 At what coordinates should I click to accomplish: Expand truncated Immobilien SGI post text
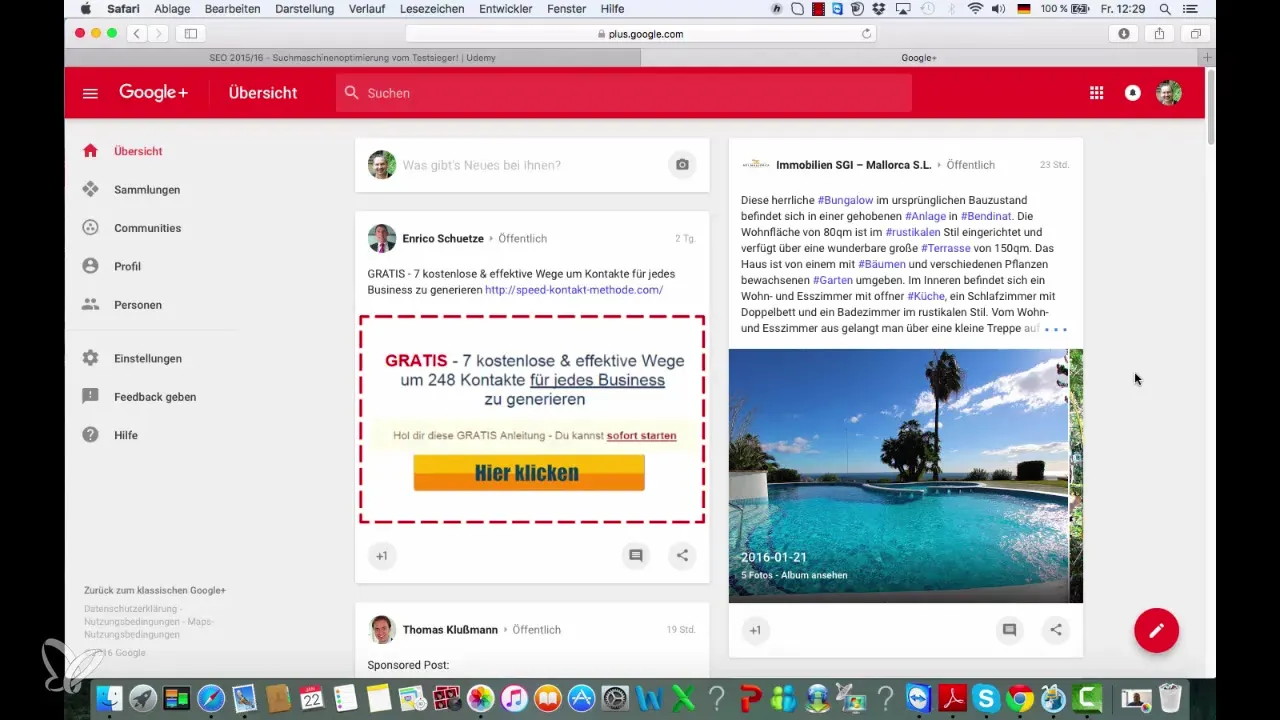pos(1056,329)
